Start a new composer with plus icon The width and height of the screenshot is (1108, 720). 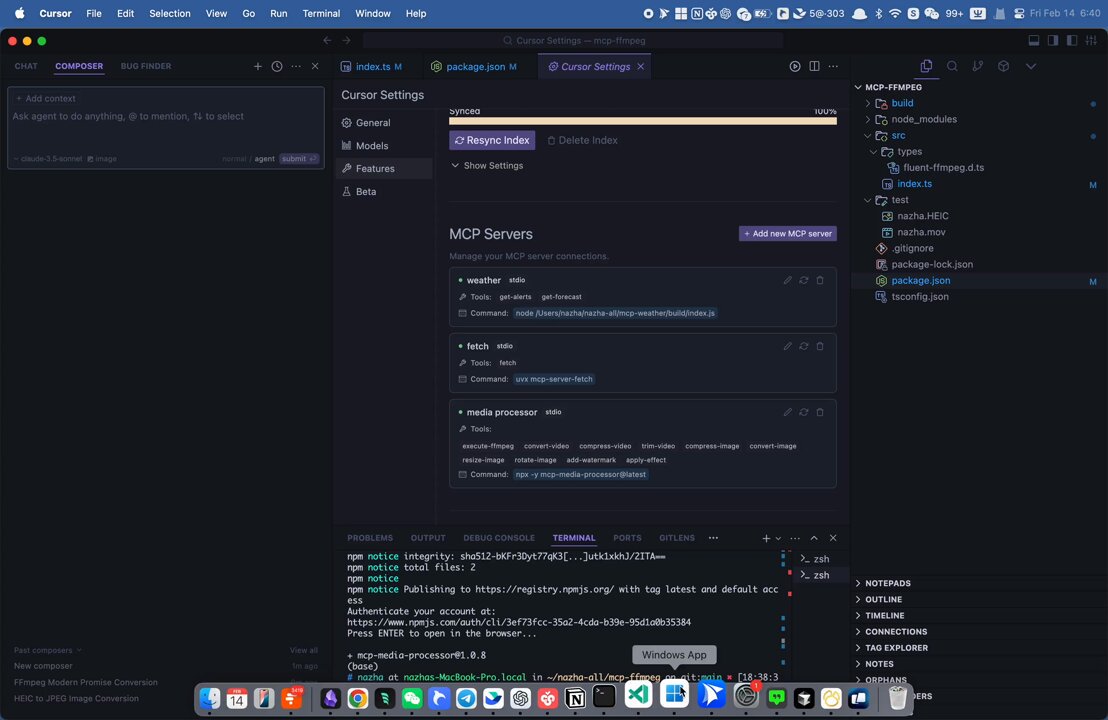tap(257, 66)
